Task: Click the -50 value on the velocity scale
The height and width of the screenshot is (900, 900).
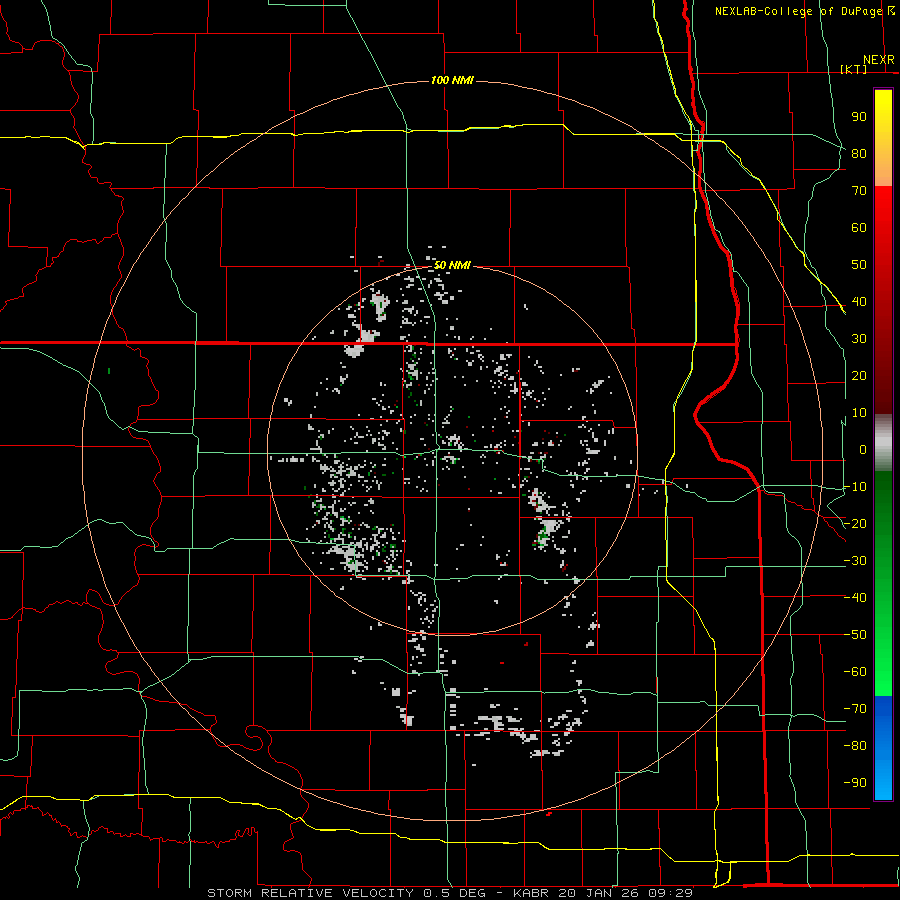Action: 855,635
